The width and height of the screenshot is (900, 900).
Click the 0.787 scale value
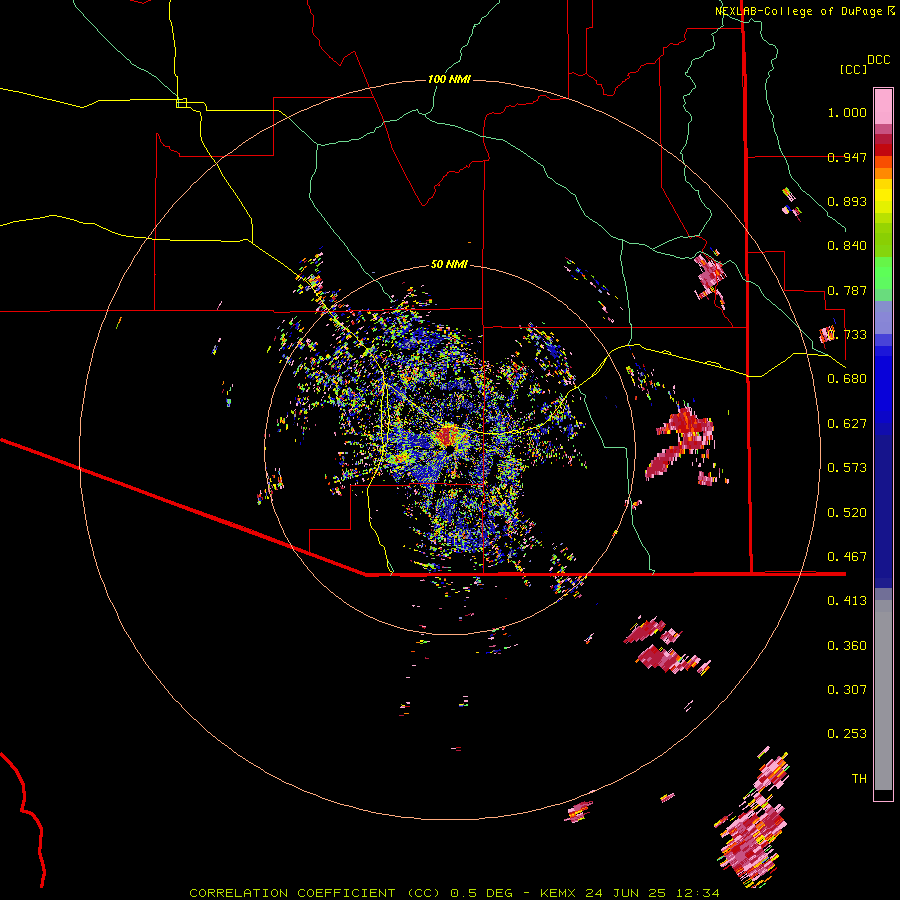coord(847,290)
